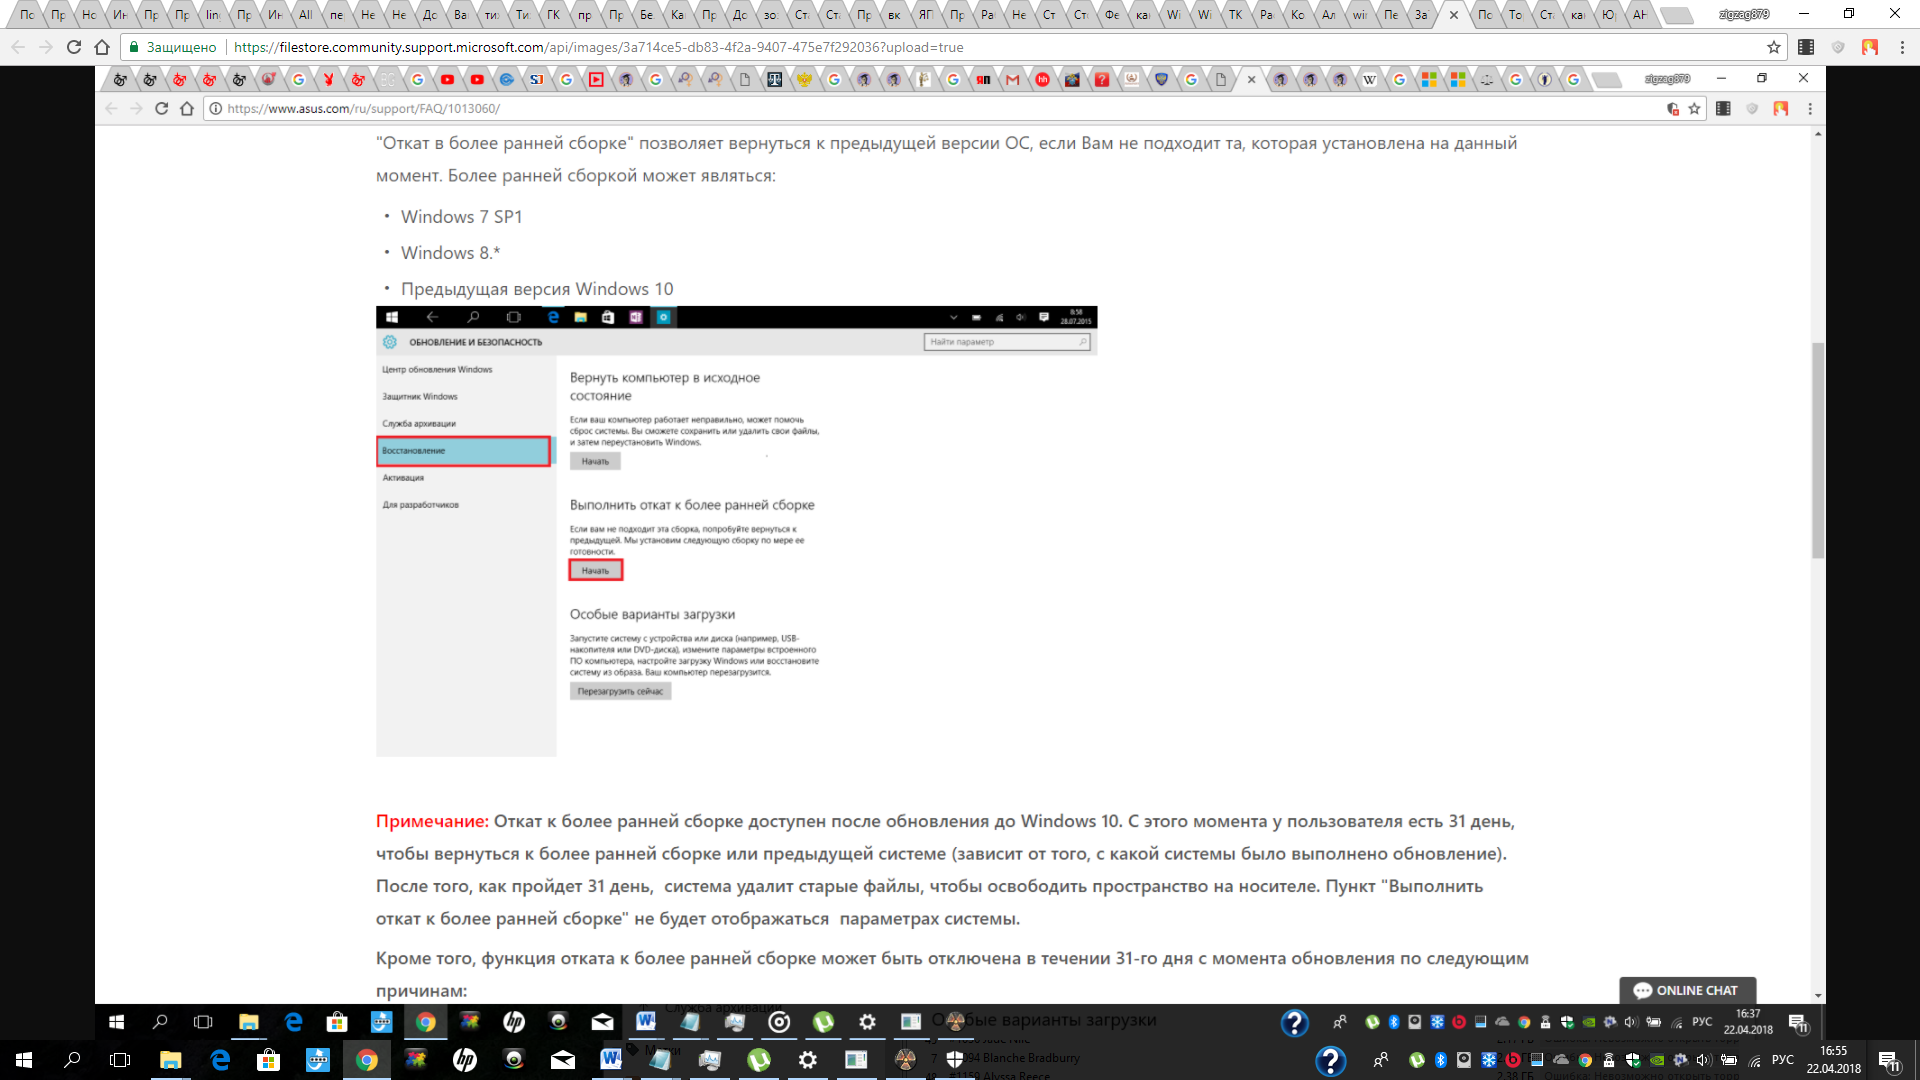The width and height of the screenshot is (1920, 1080).
Task: Click the Найти параметр search field
Action: 1007,342
